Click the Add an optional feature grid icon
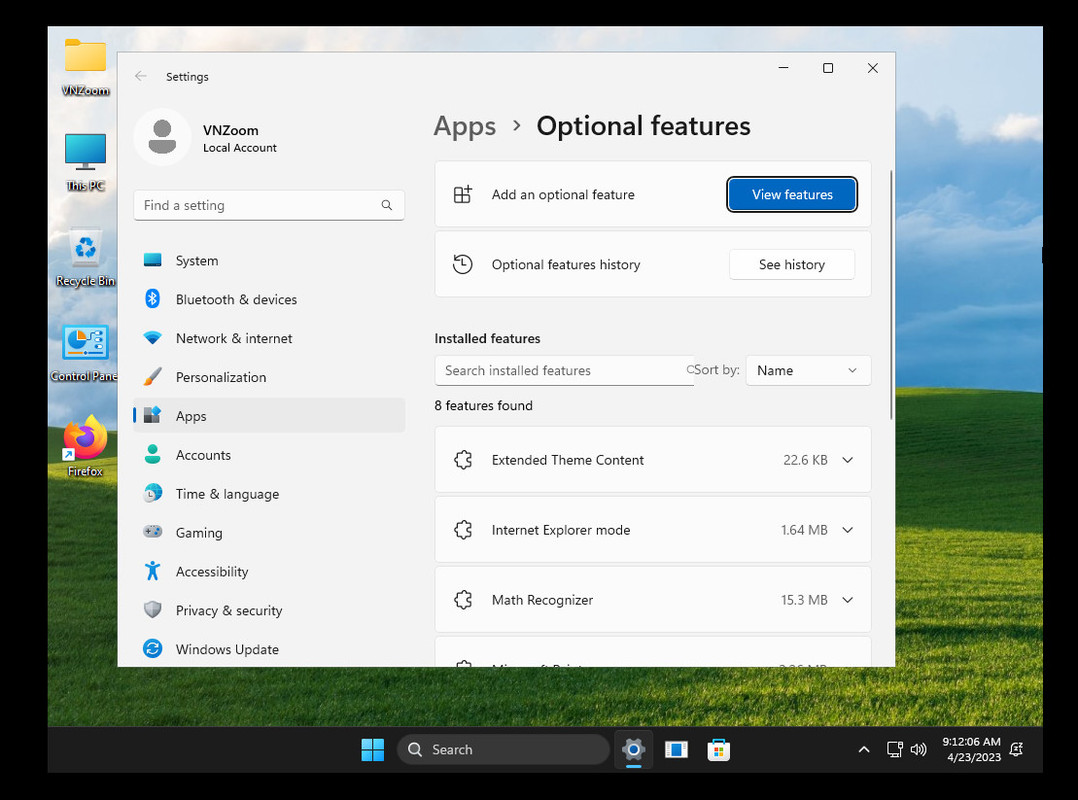The height and width of the screenshot is (800, 1078). [x=463, y=195]
